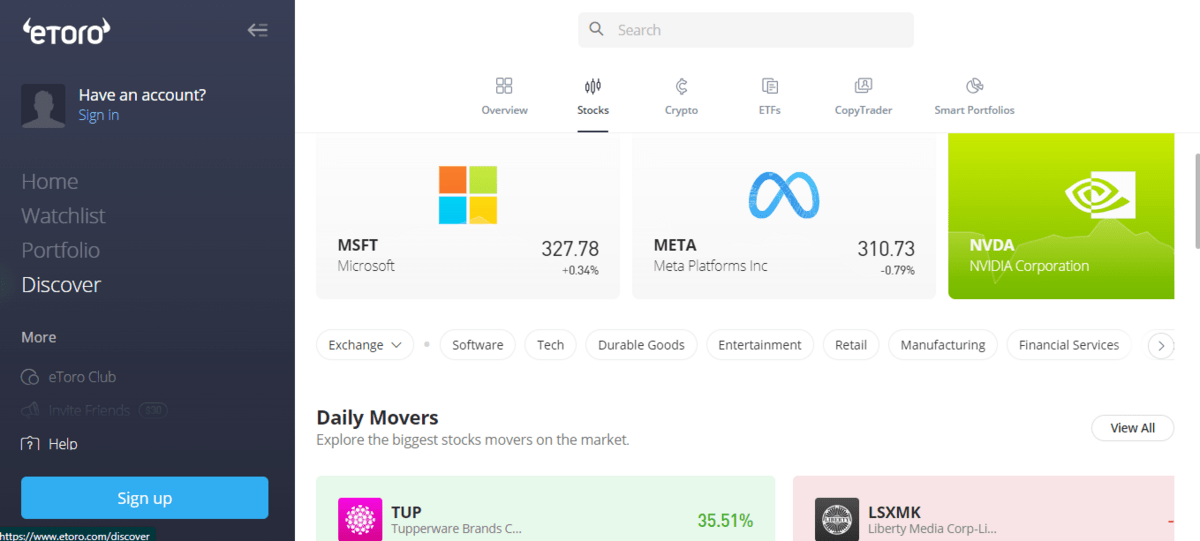Switch to the ETFs tab
1200x541 pixels.
point(769,97)
